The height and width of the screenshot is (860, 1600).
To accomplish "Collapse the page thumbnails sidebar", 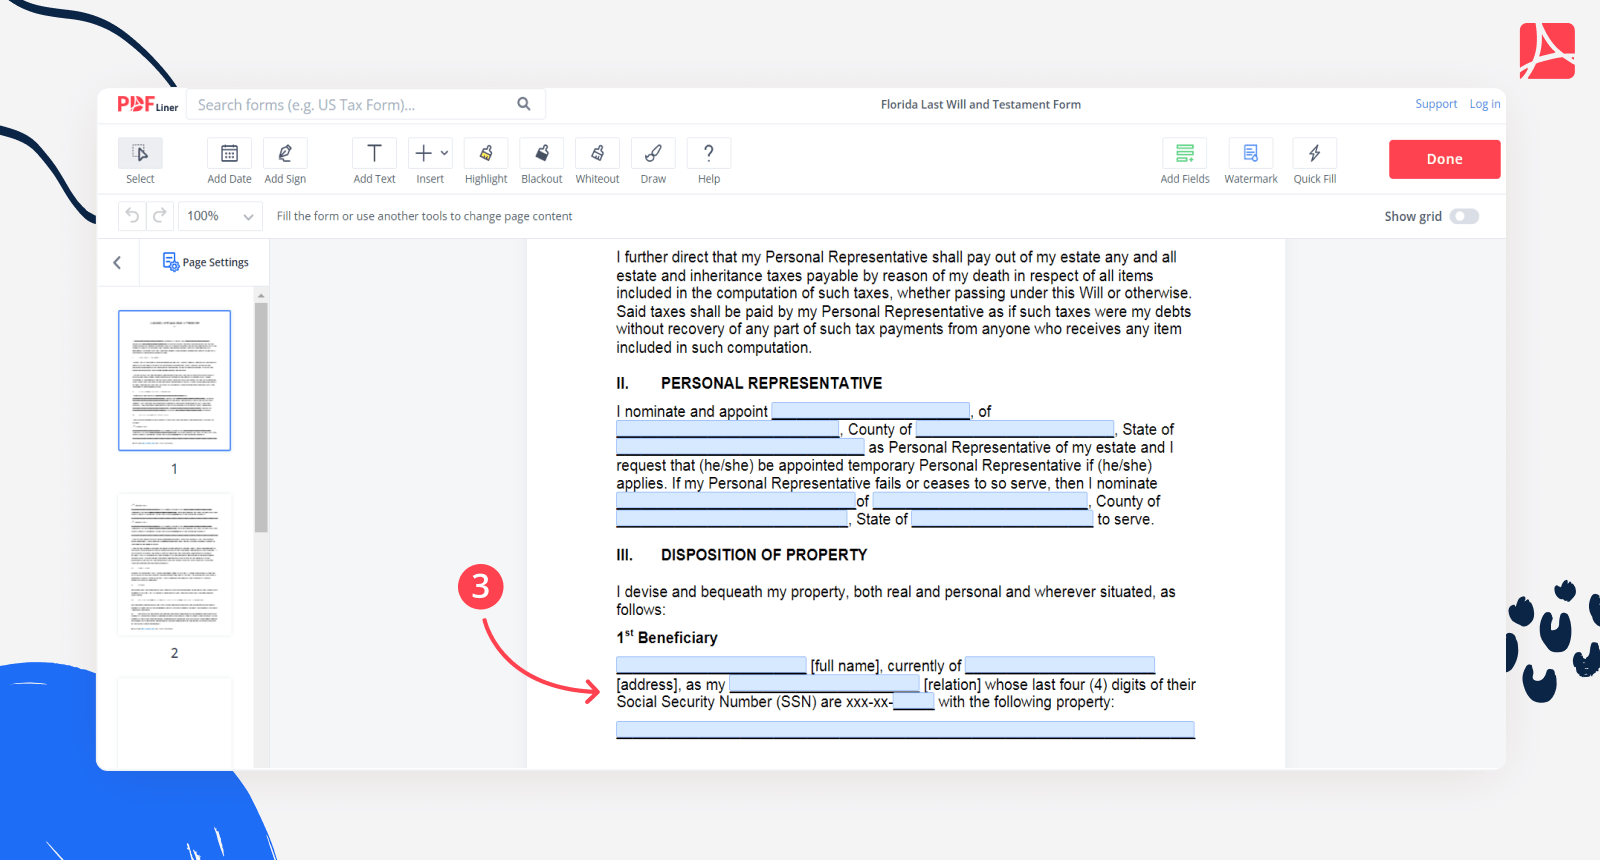I will coord(117,263).
